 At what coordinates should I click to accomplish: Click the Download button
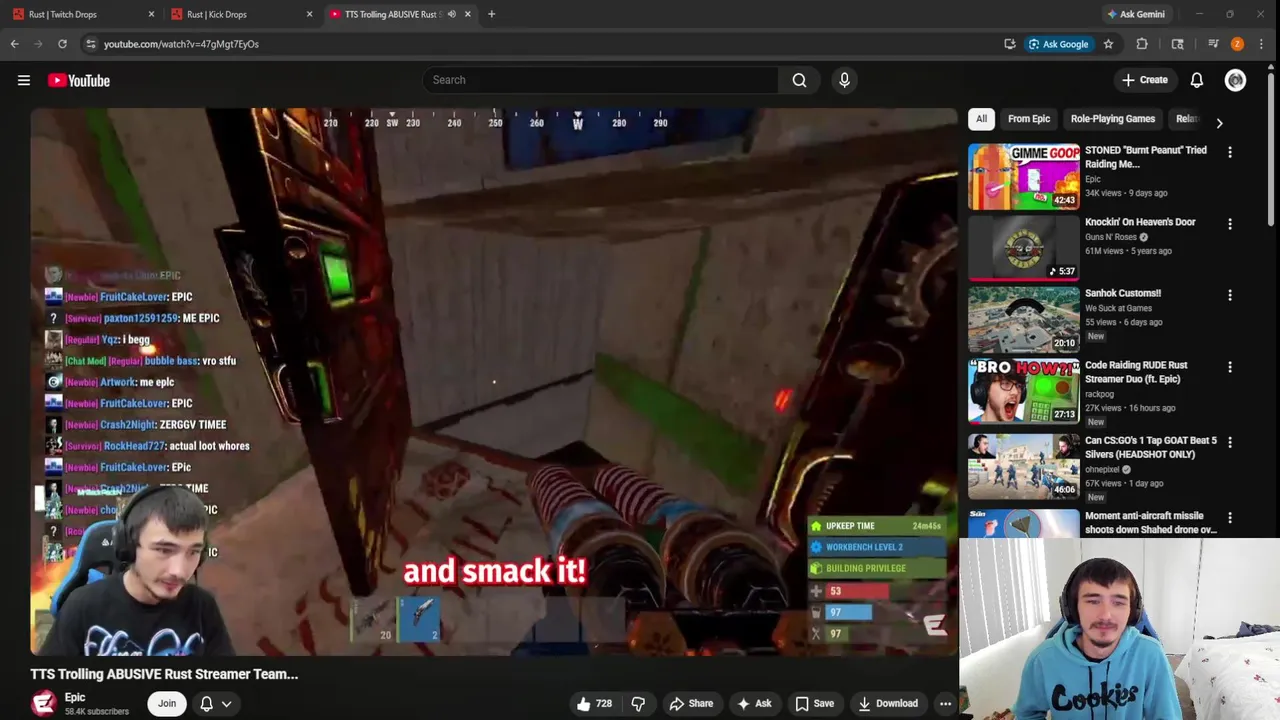click(x=888, y=704)
